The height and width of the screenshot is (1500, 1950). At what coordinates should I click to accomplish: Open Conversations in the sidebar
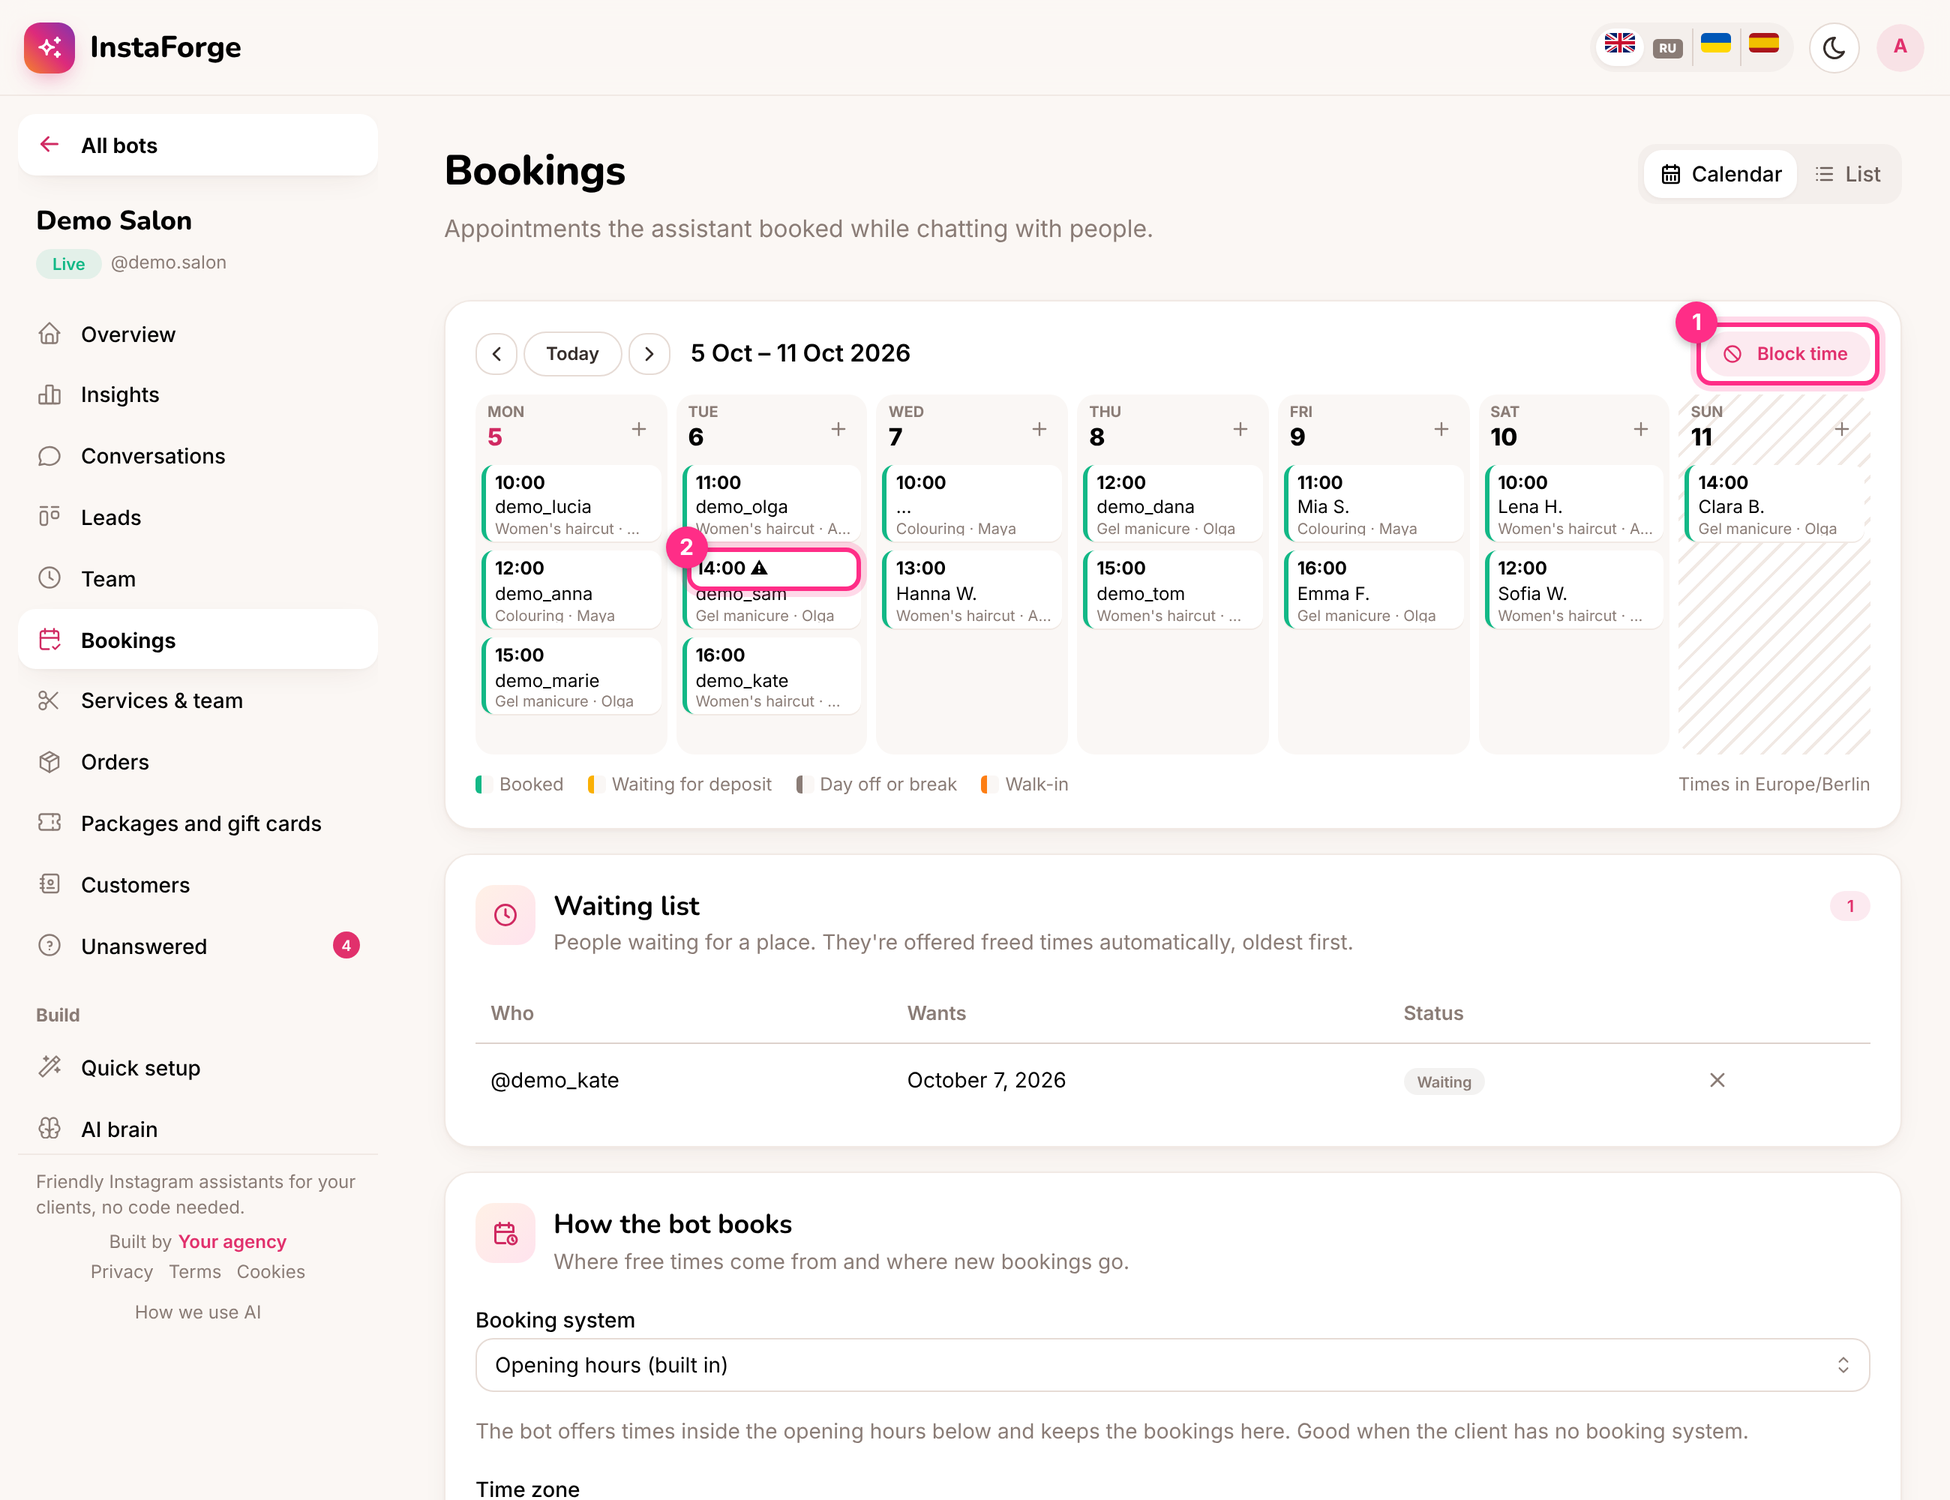point(198,456)
